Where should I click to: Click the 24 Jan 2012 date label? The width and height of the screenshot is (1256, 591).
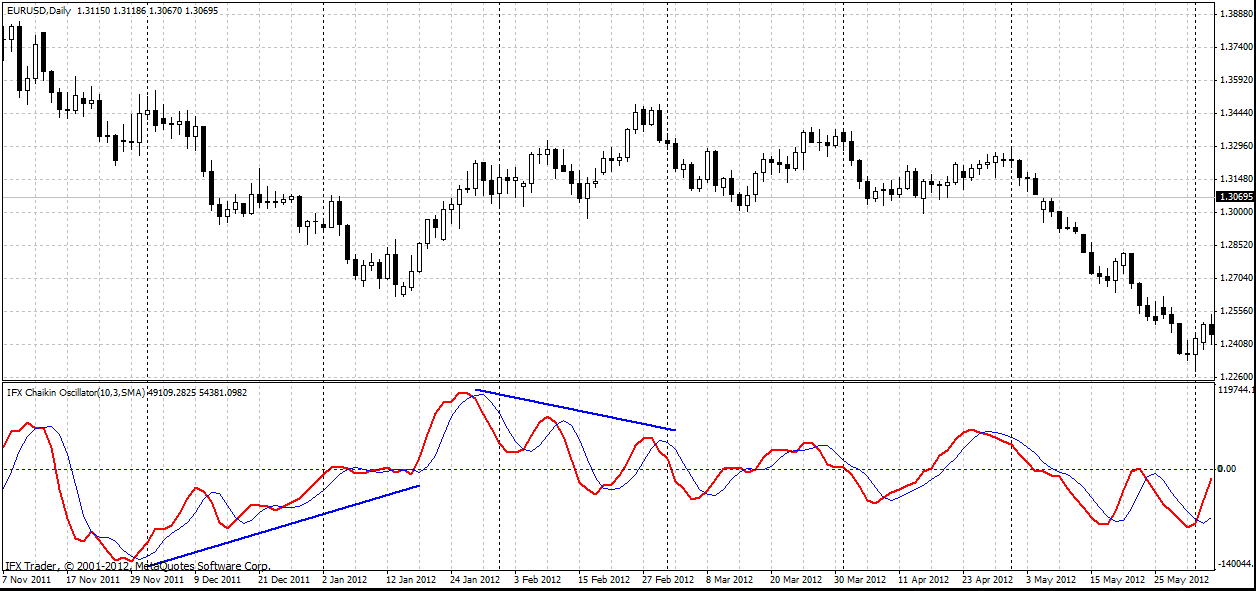tap(474, 580)
